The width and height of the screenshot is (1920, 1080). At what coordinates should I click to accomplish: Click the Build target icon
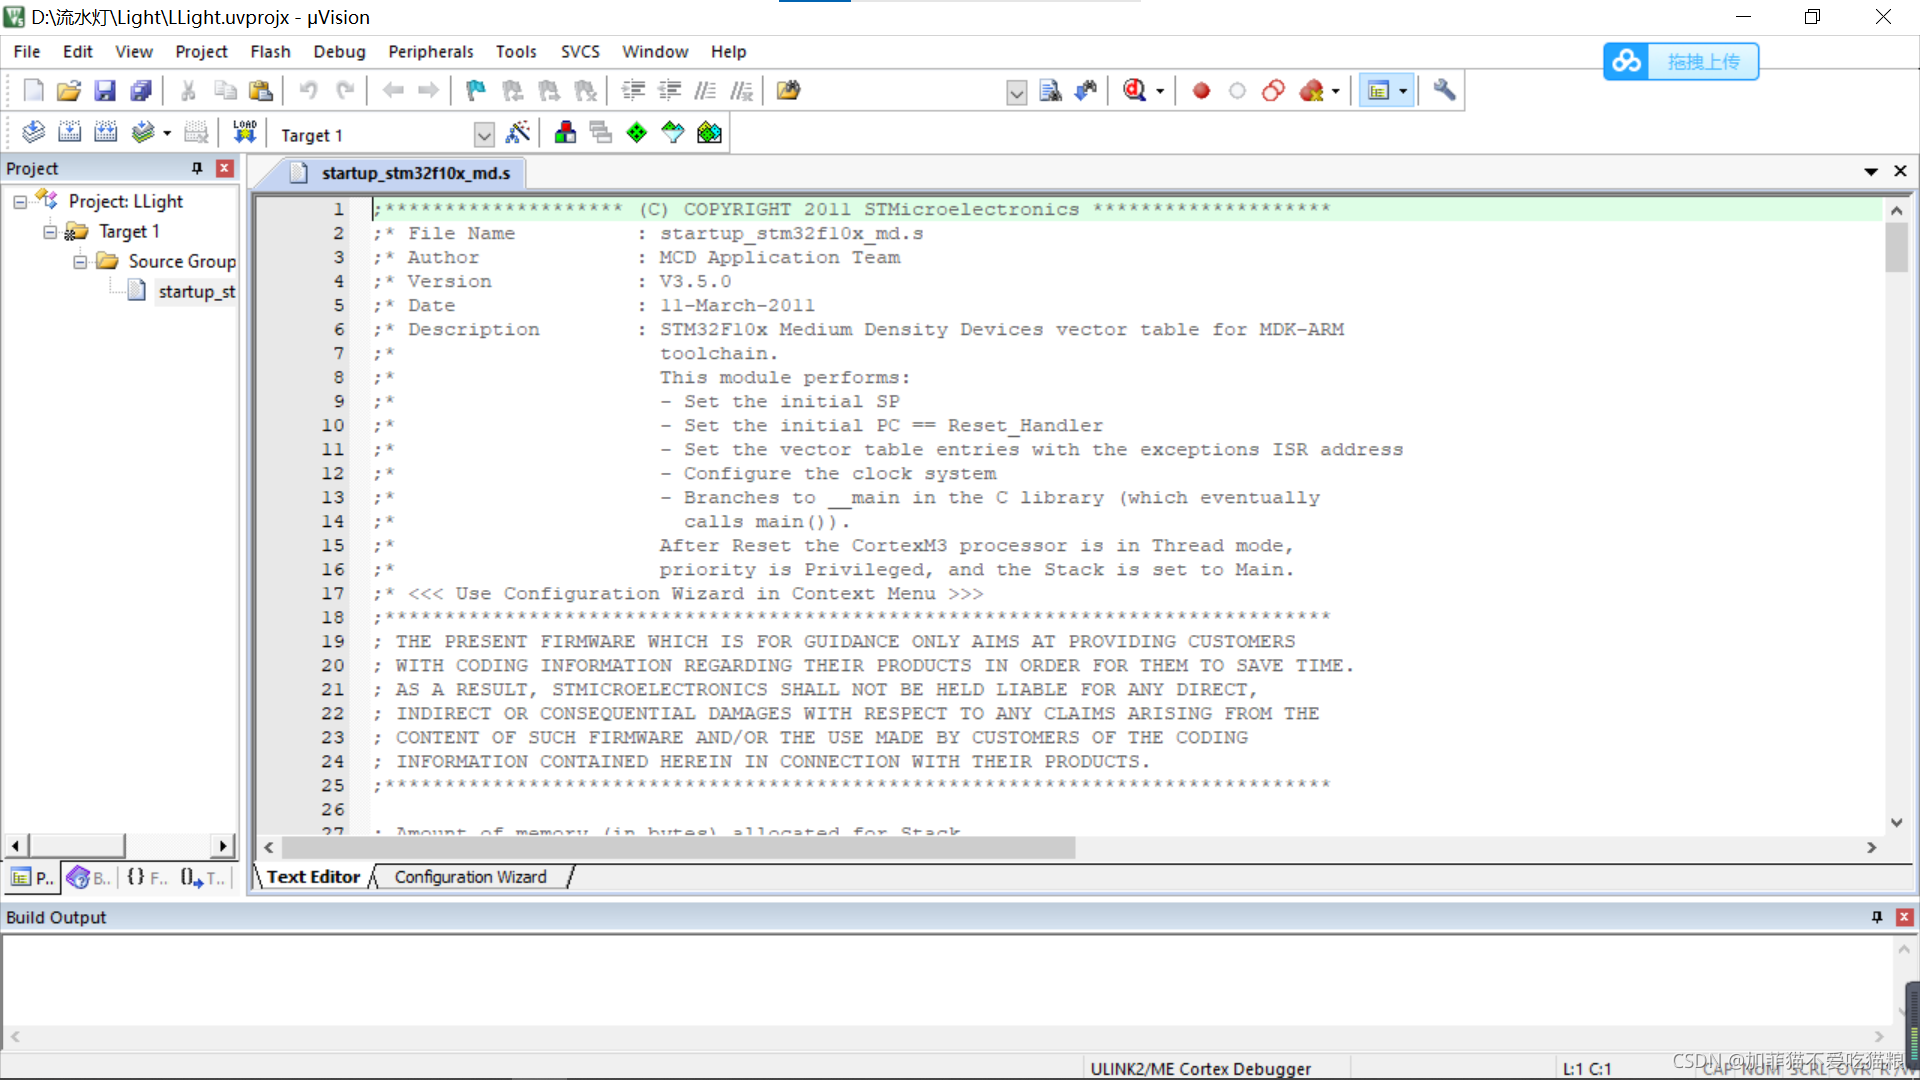pyautogui.click(x=69, y=132)
